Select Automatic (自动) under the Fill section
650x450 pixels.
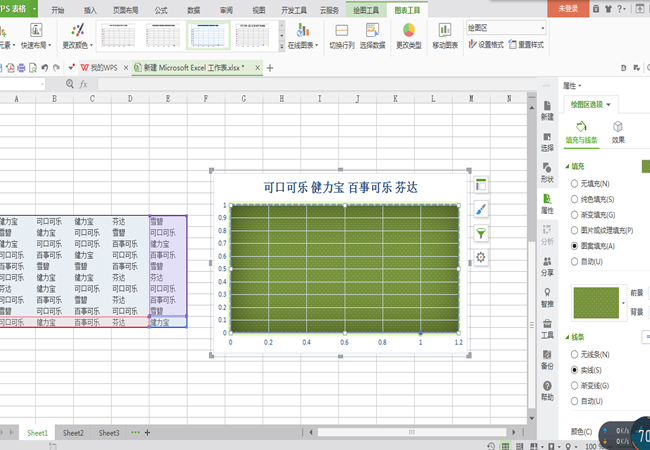pyautogui.click(x=574, y=261)
